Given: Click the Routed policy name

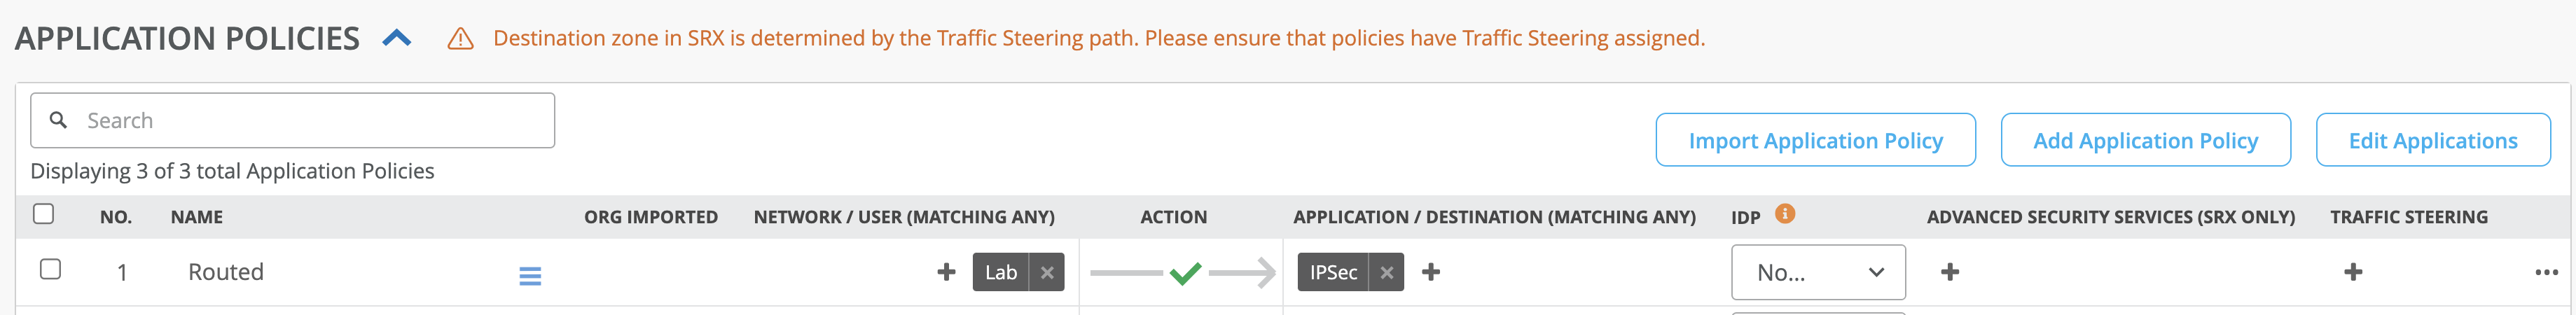Looking at the screenshot, I should point(226,272).
